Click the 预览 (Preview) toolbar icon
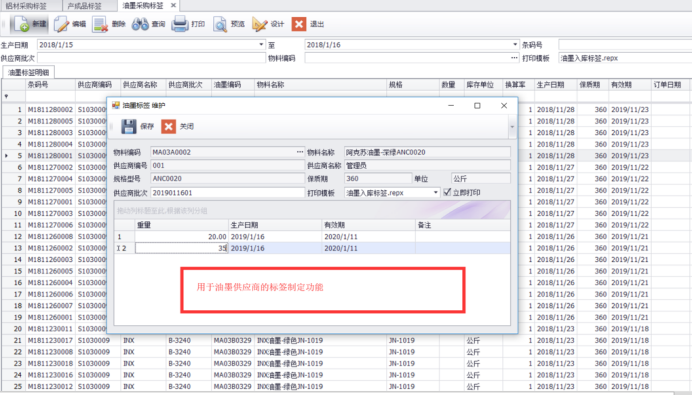Image resolution: width=693 pixels, height=395 pixels. click(220, 24)
